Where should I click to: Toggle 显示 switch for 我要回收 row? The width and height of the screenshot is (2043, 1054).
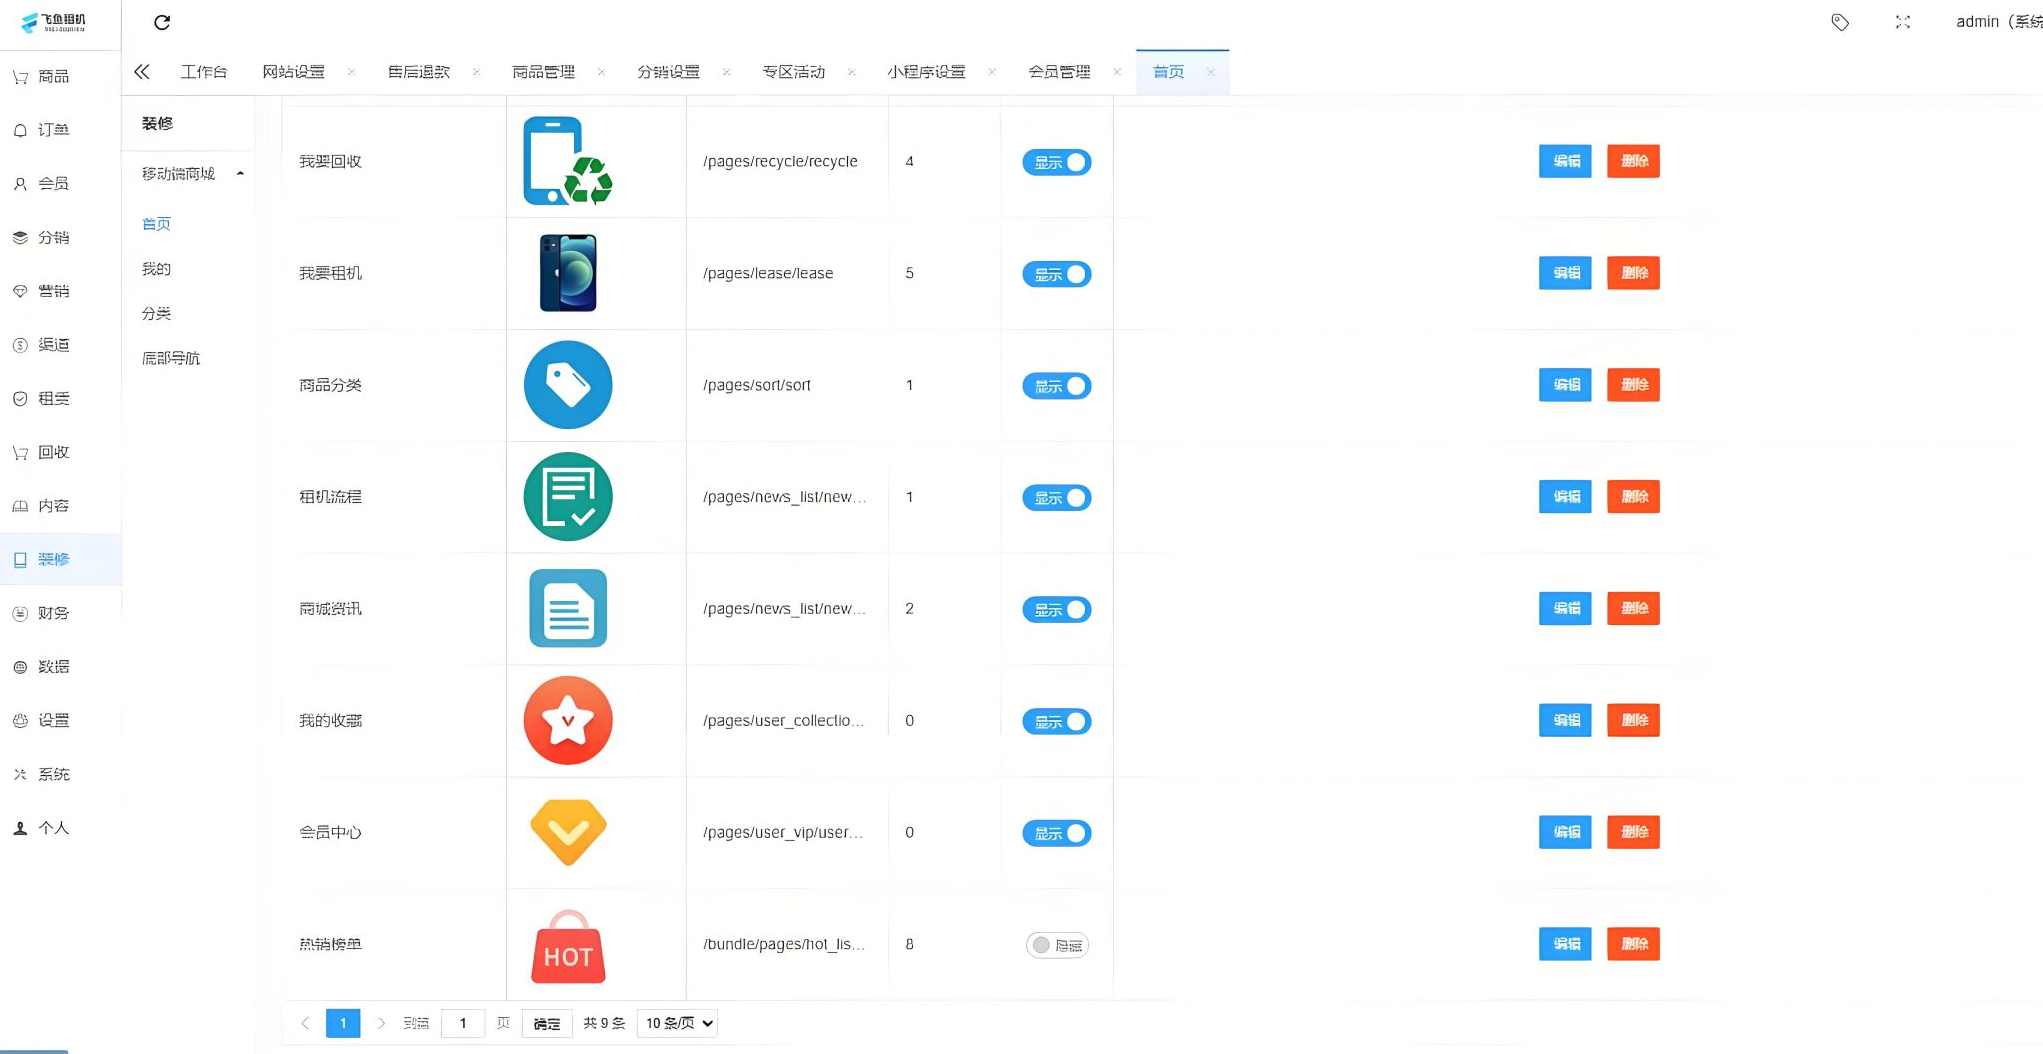[x=1056, y=161]
